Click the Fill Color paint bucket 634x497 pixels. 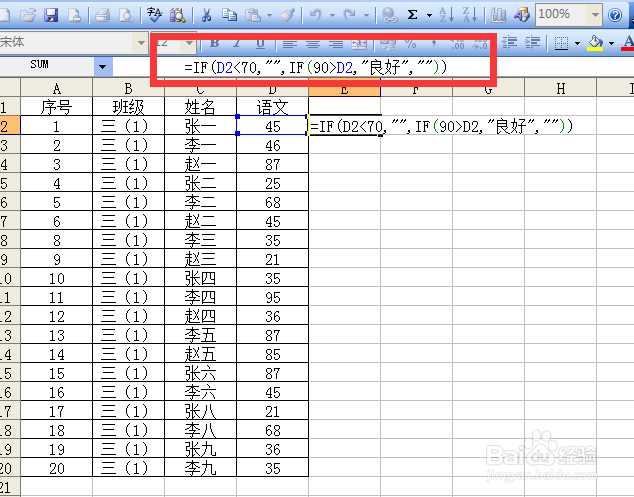(596, 42)
